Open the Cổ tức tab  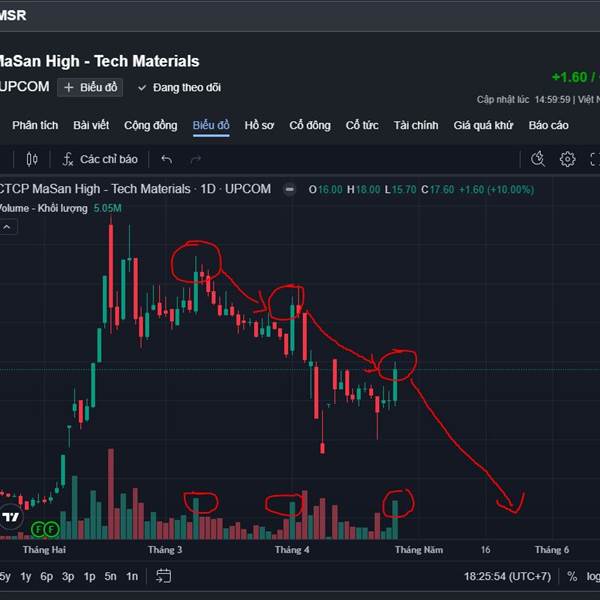click(x=362, y=125)
